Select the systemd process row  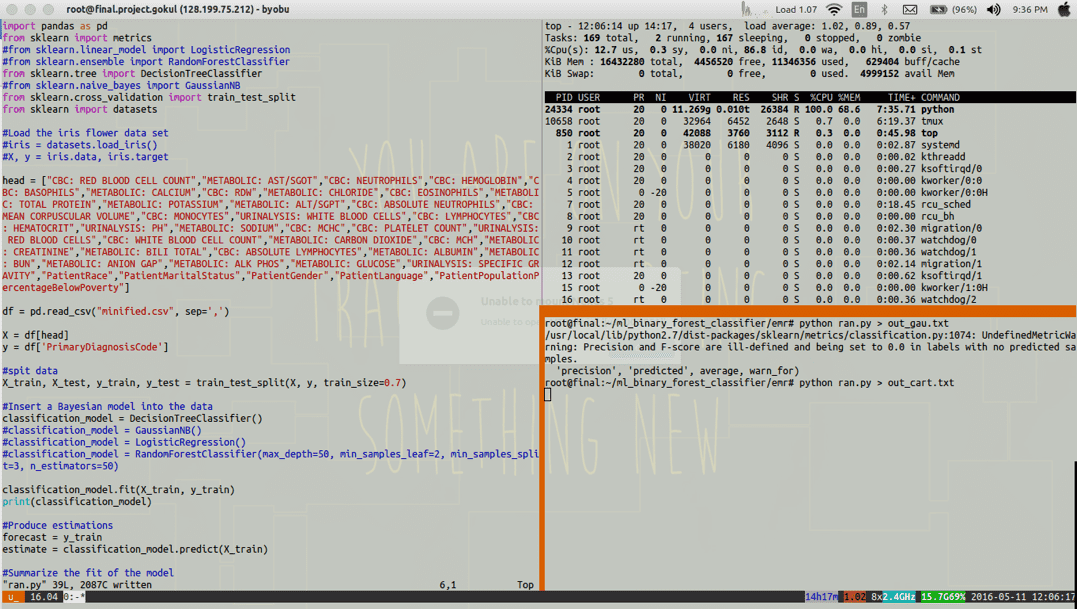point(810,145)
